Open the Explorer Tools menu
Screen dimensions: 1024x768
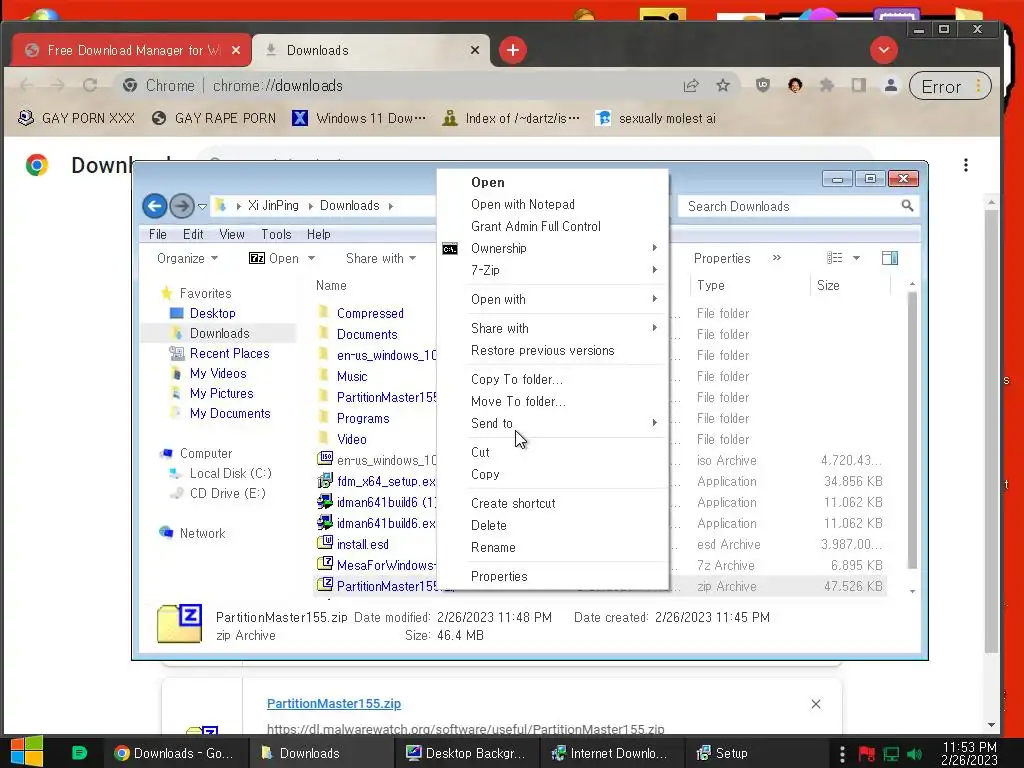(x=276, y=234)
